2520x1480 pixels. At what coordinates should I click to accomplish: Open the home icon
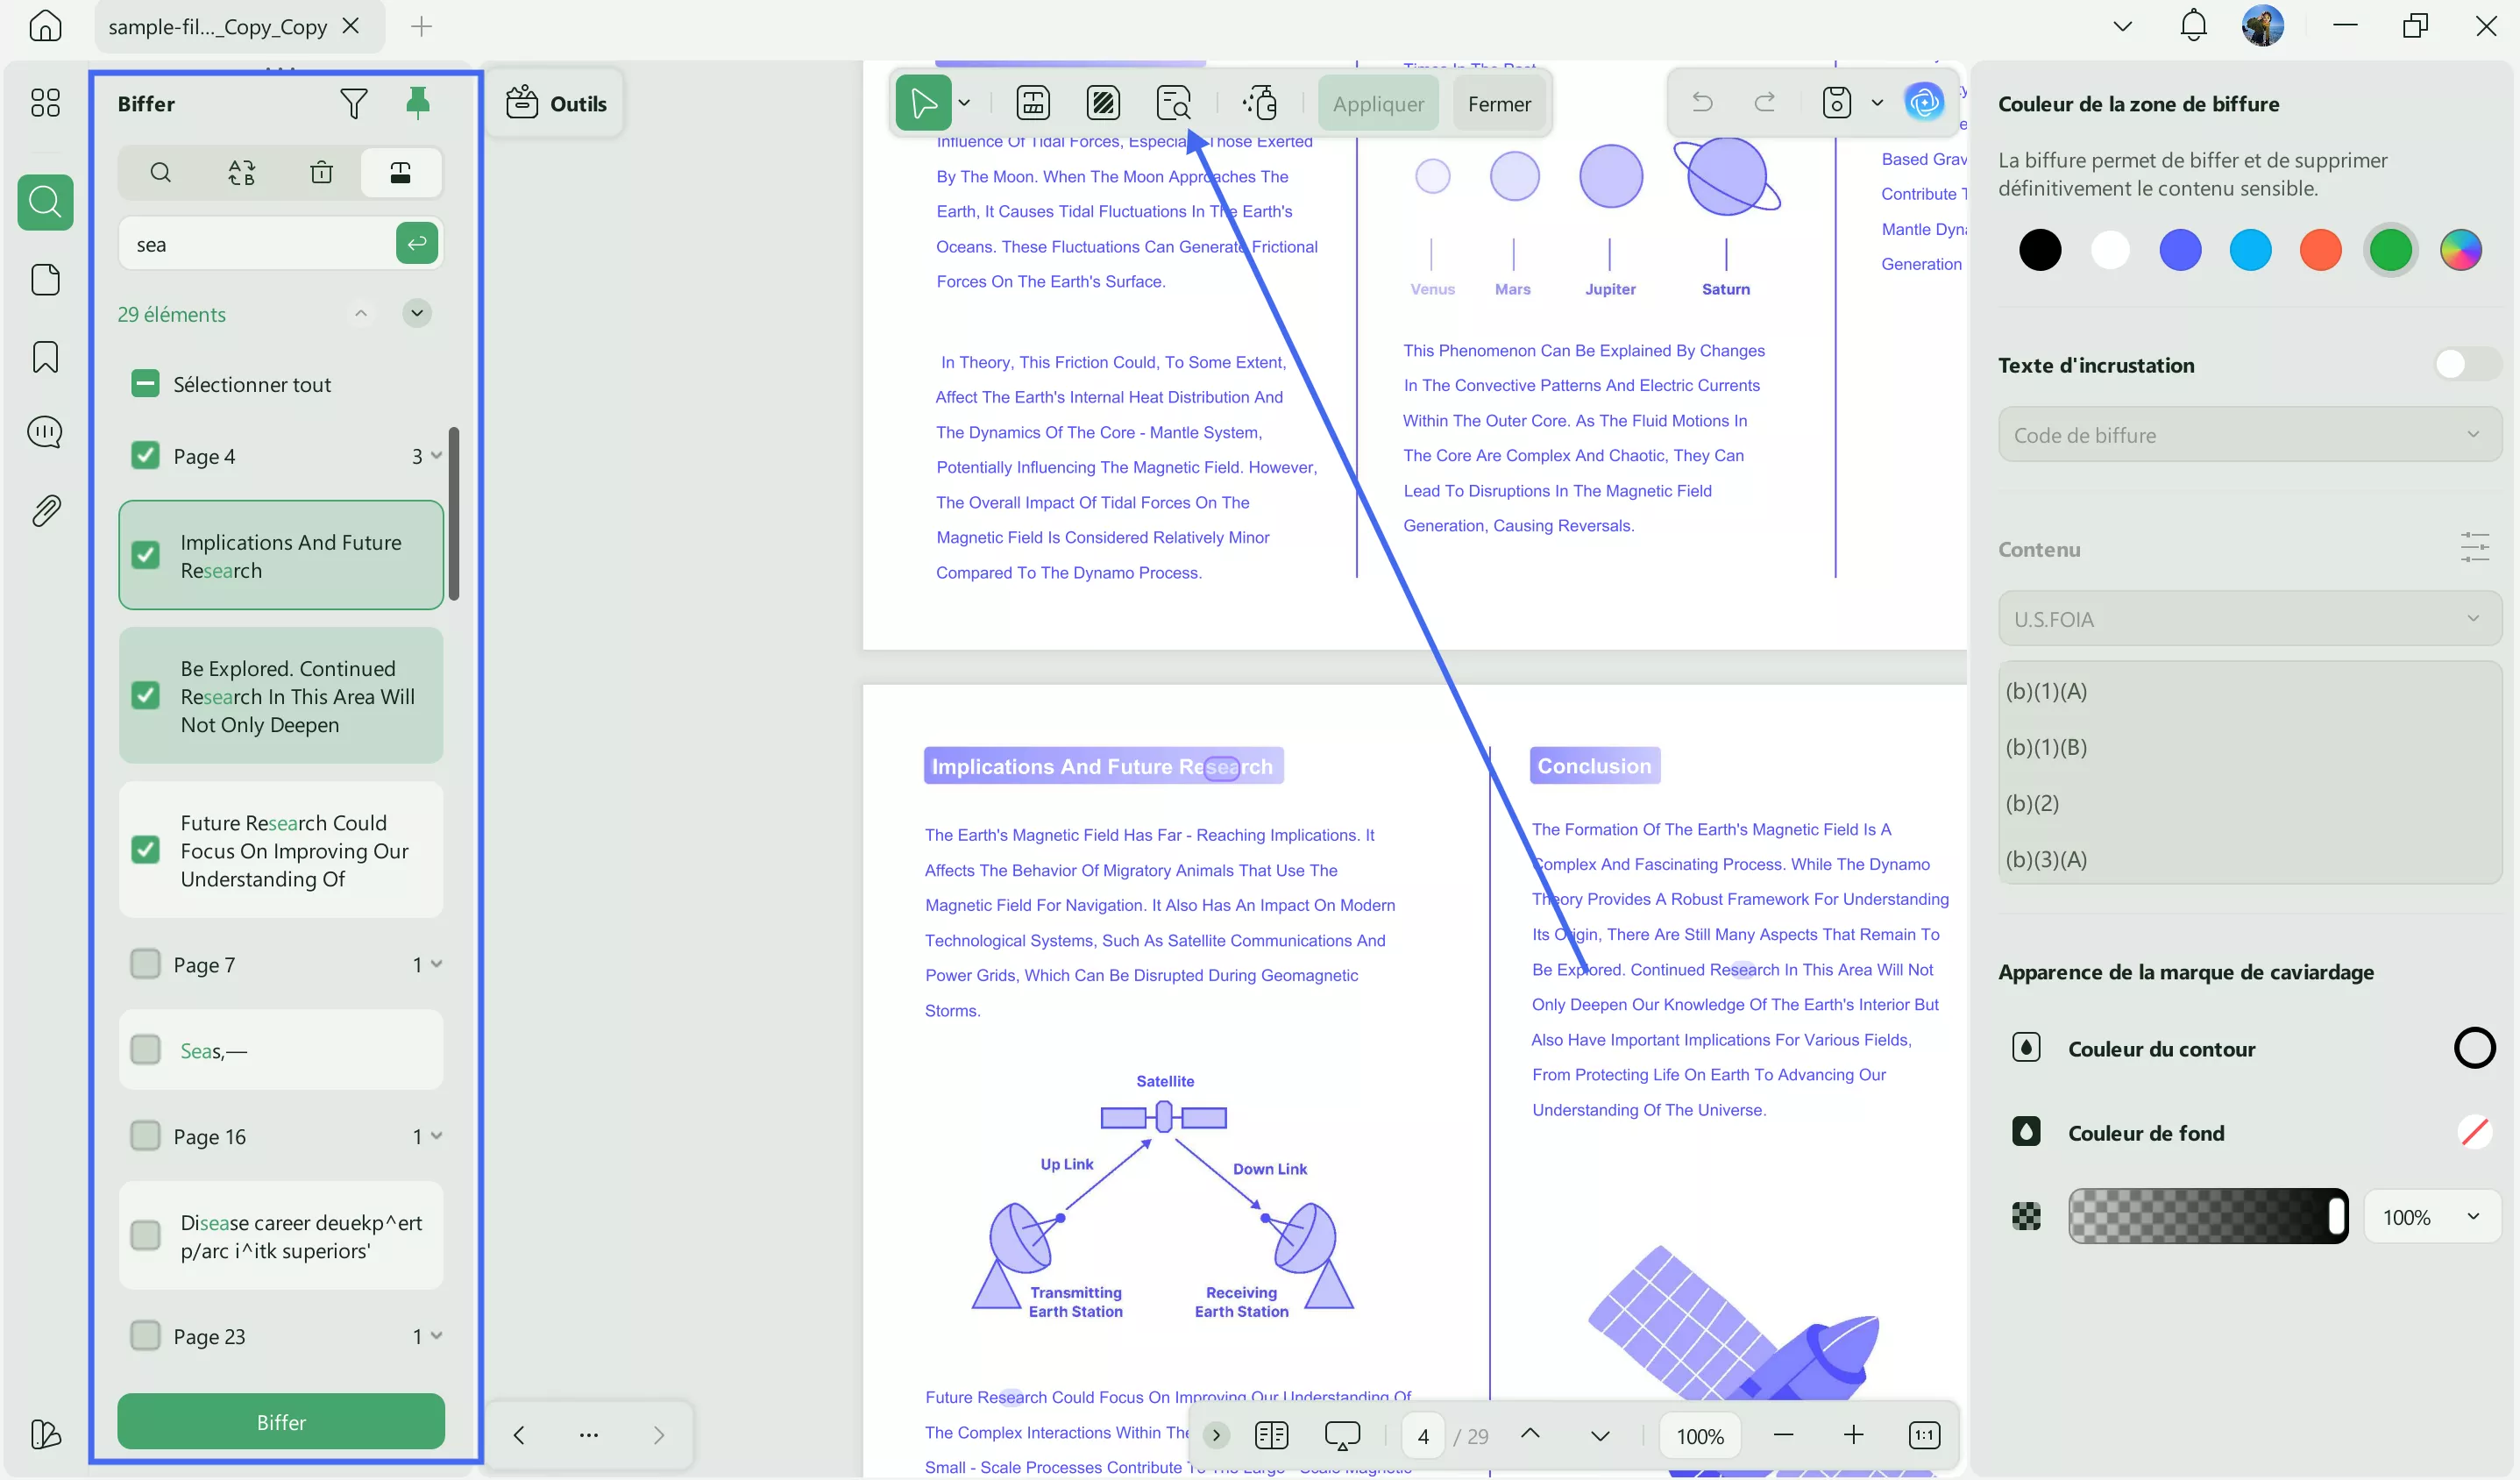[x=45, y=26]
